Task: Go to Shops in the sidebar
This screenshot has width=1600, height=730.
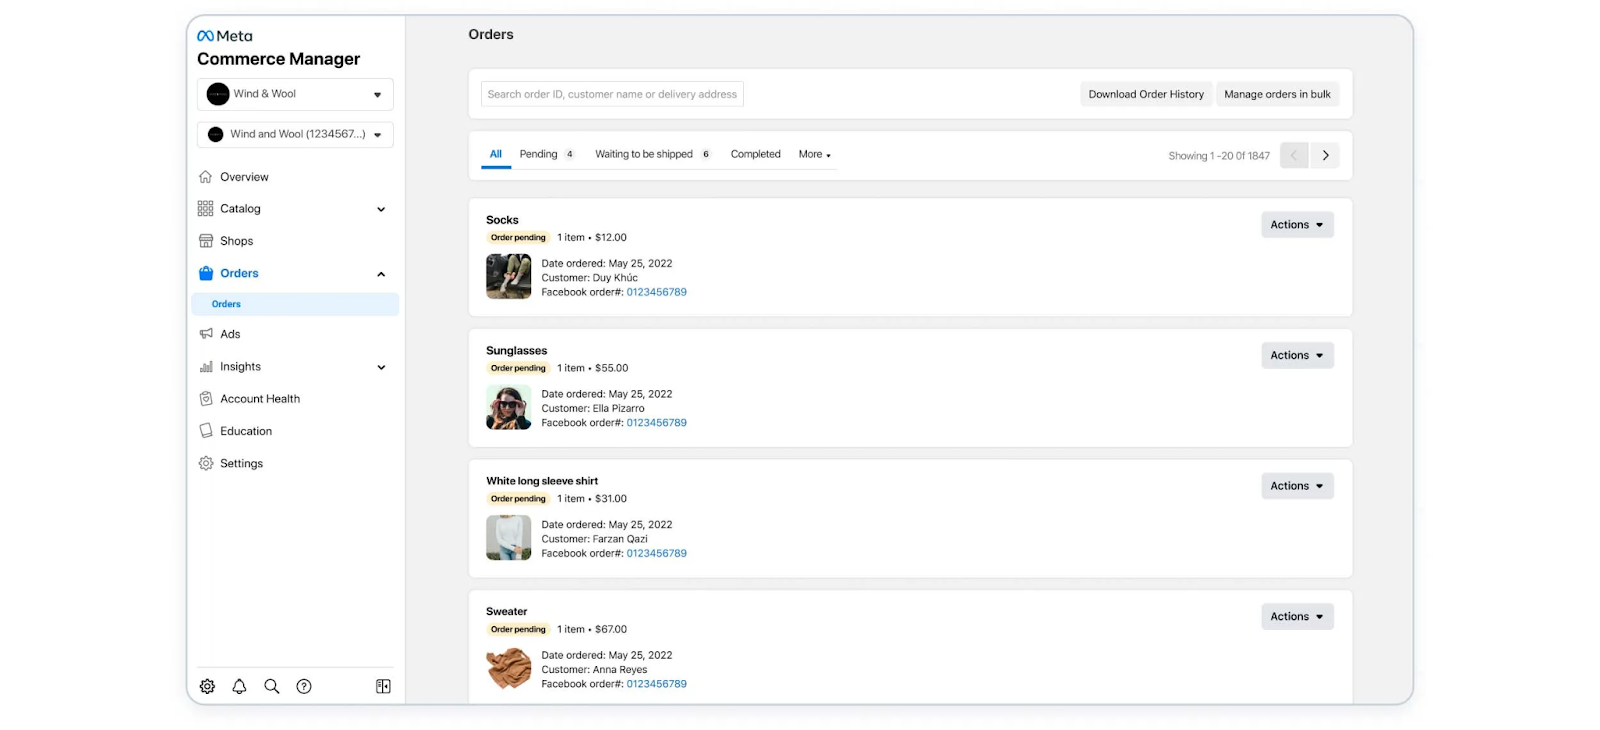Action: (x=236, y=241)
